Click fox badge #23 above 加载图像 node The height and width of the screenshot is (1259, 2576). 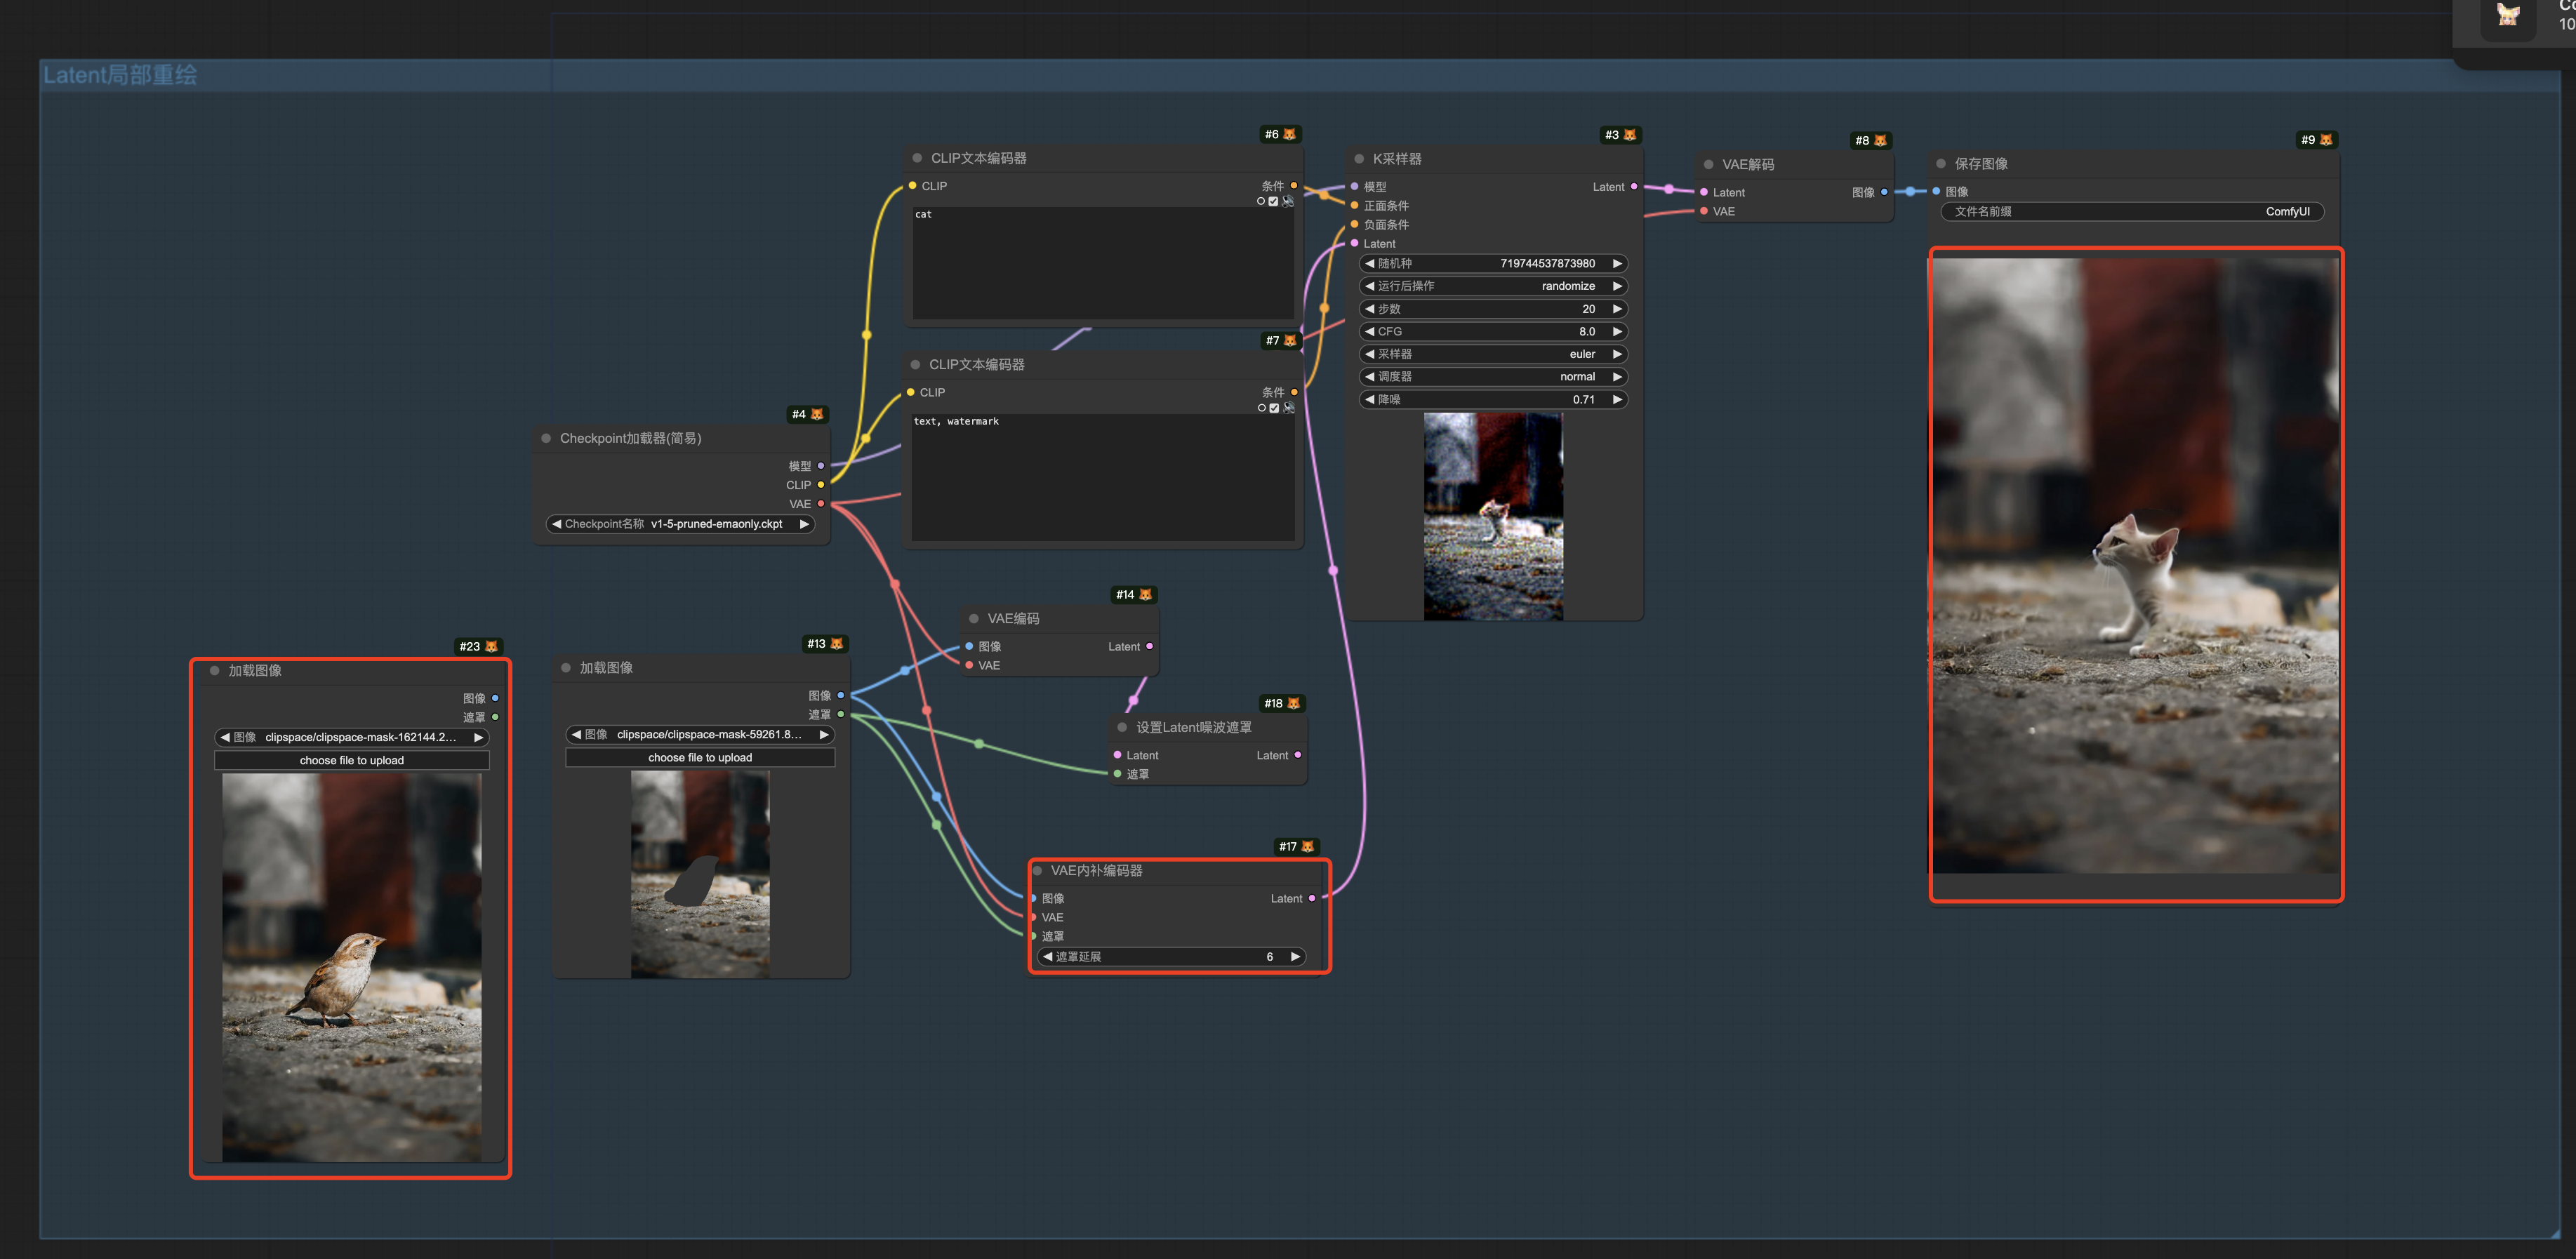point(490,646)
